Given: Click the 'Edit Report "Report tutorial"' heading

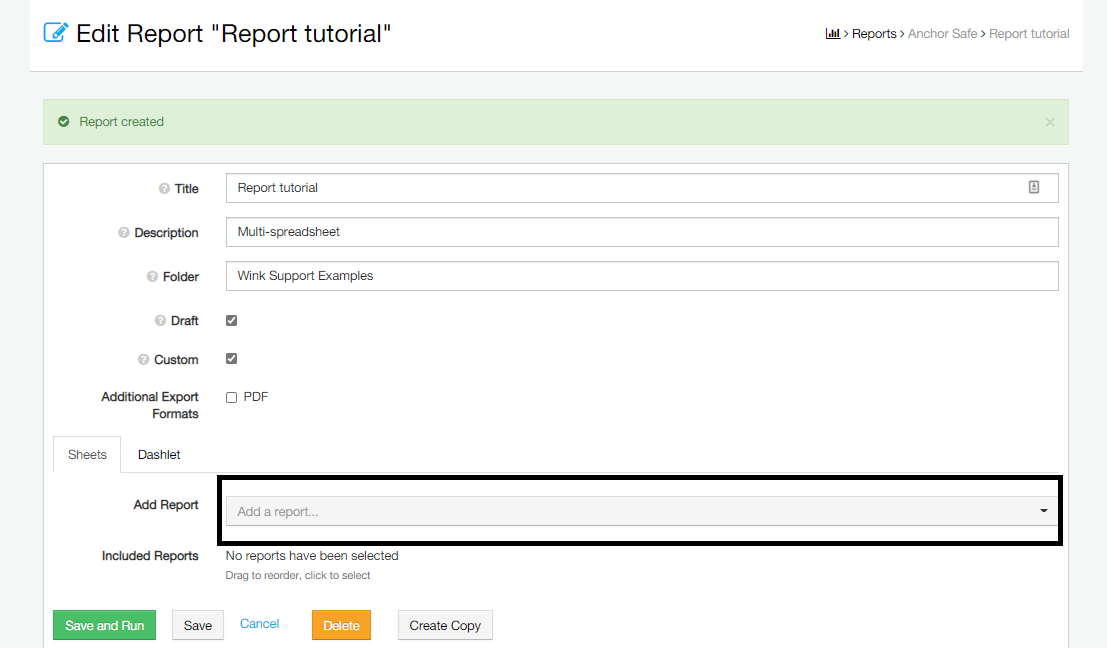Looking at the screenshot, I should (233, 33).
